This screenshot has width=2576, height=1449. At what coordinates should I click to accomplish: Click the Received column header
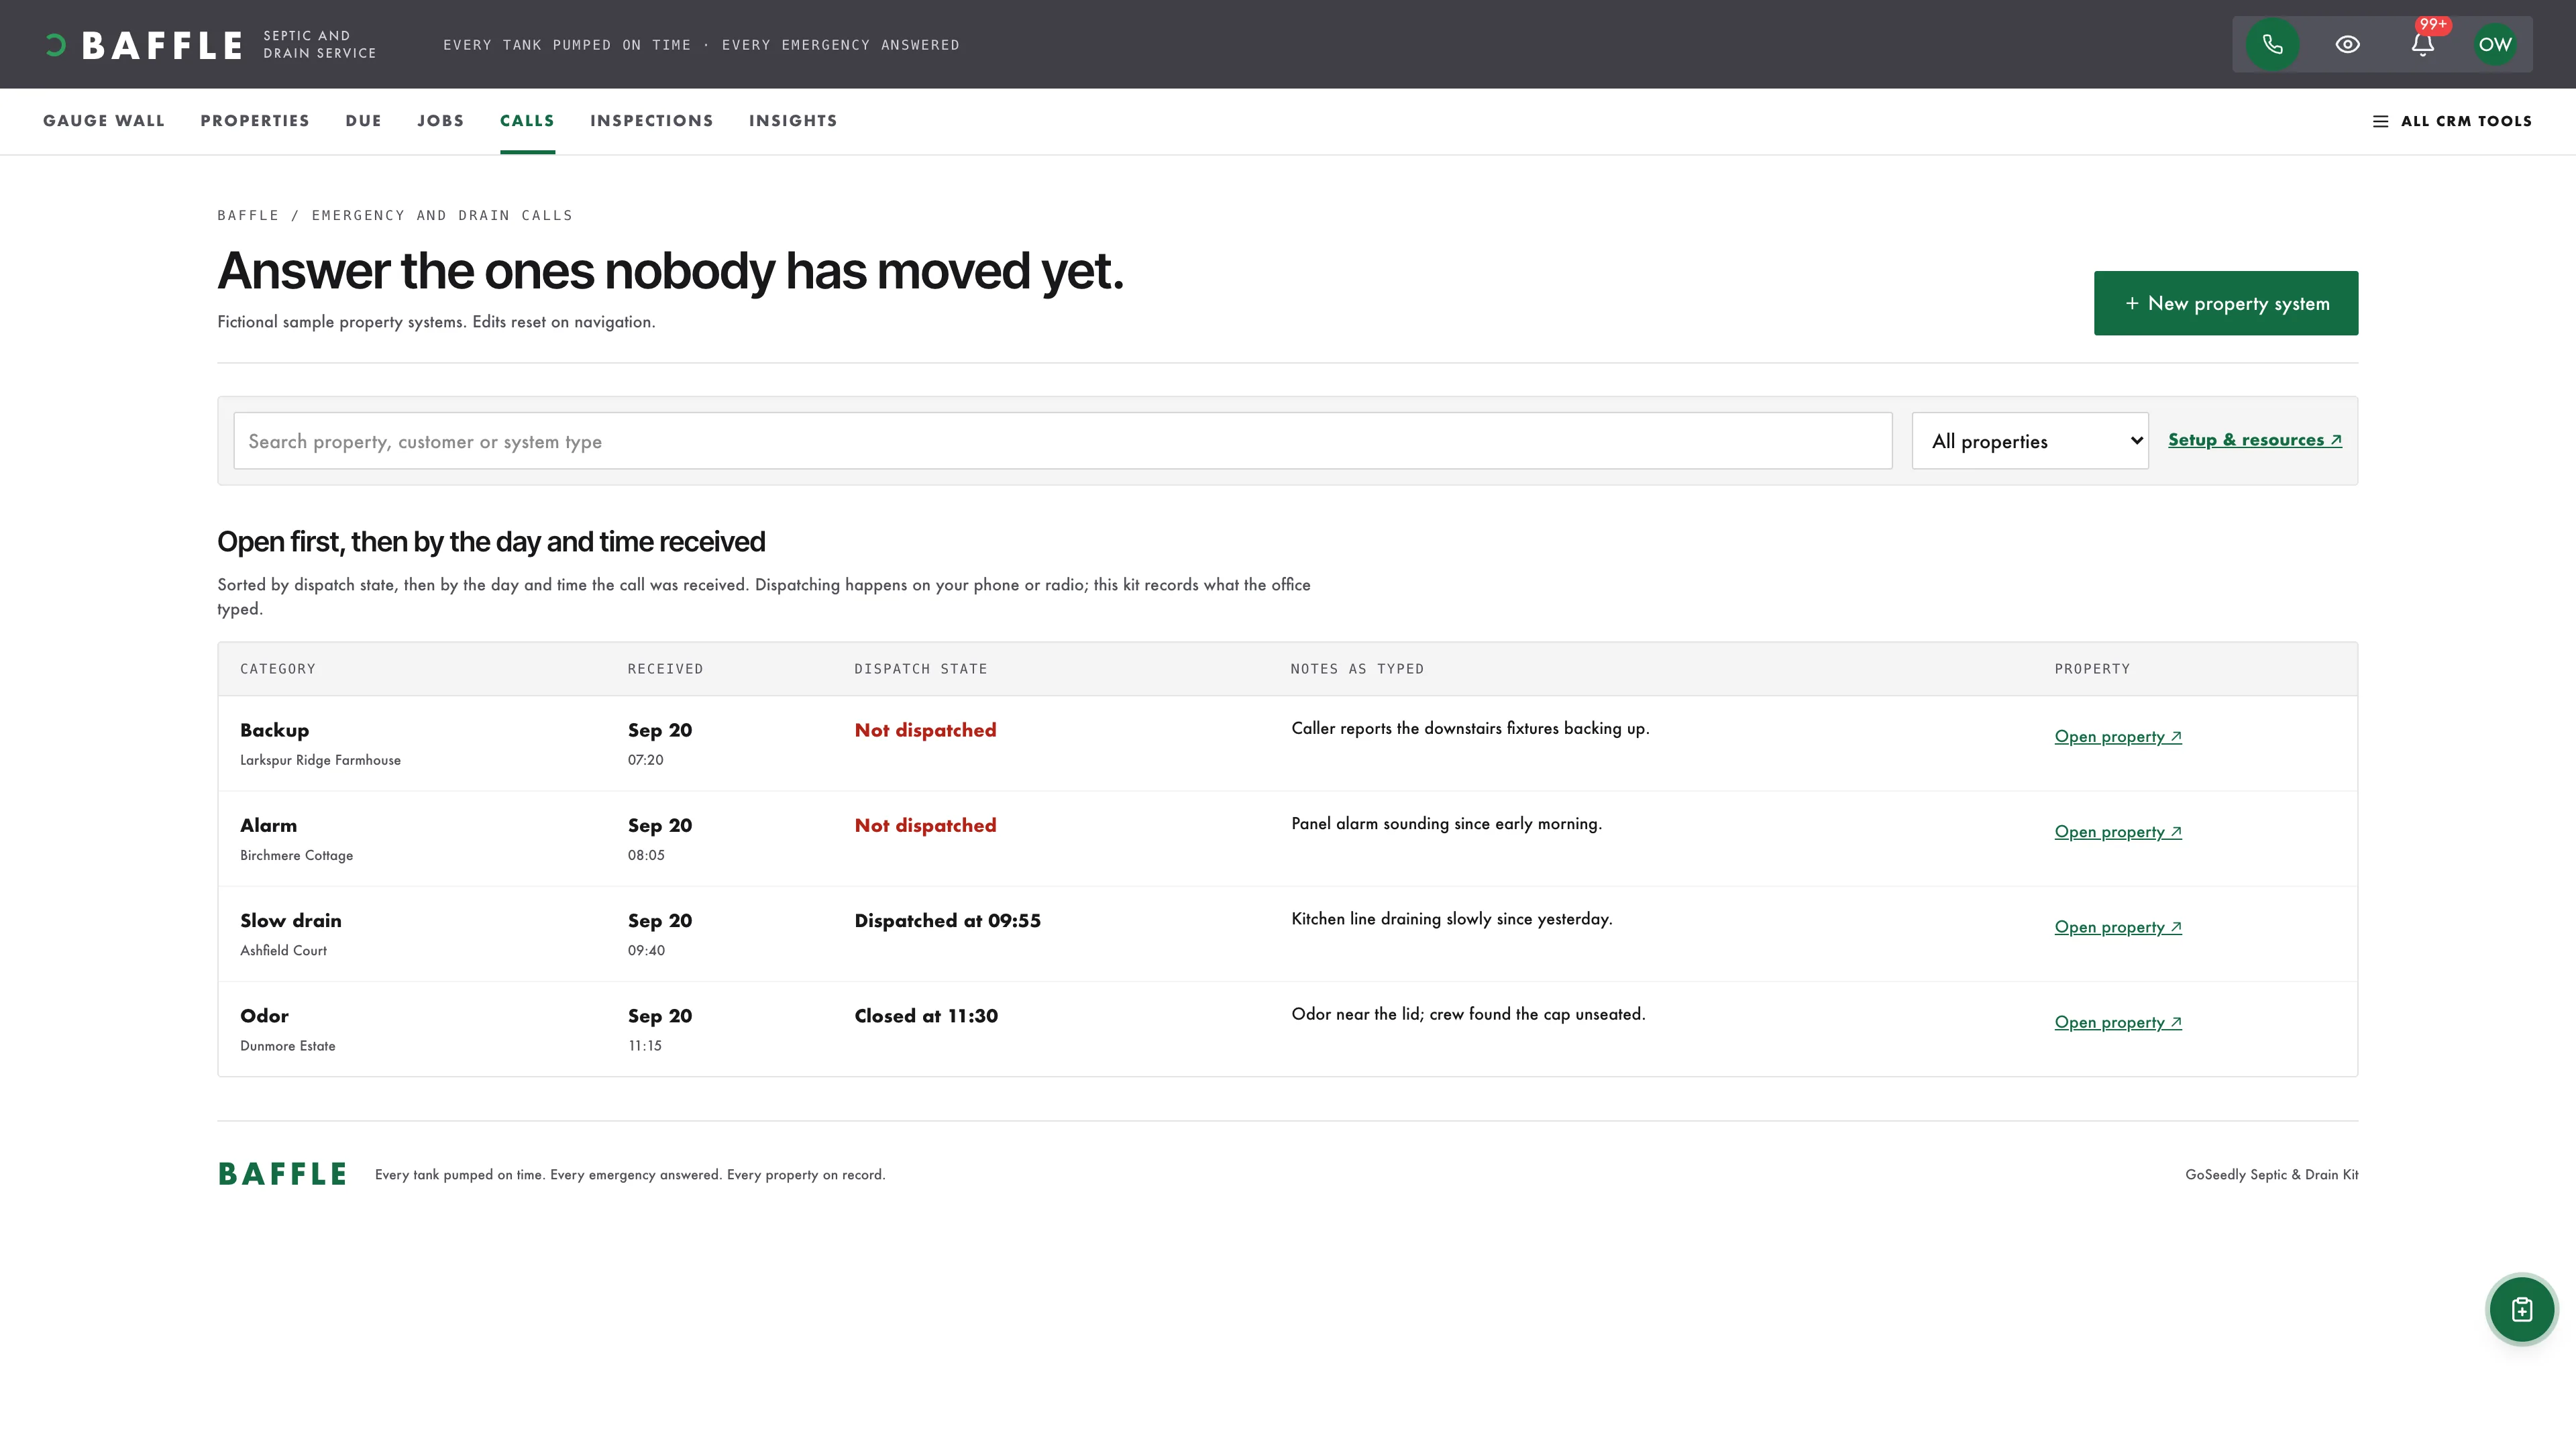click(665, 669)
